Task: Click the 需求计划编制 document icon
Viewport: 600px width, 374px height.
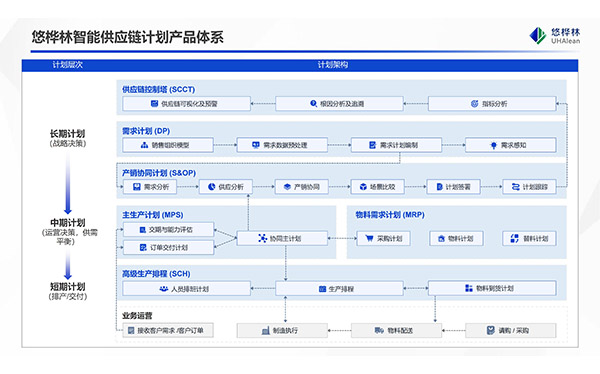Action: [x=372, y=145]
